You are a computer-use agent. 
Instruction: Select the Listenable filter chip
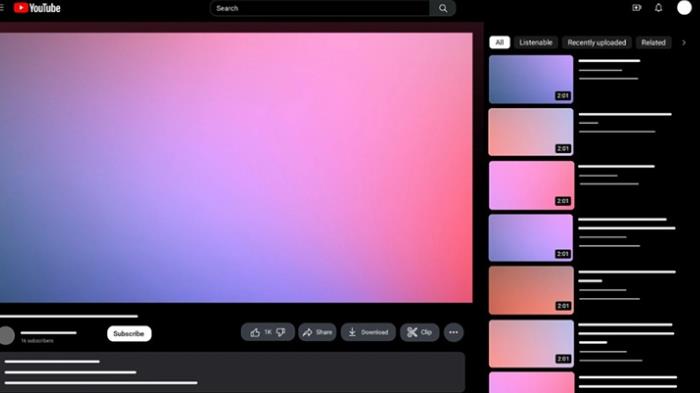(x=536, y=42)
